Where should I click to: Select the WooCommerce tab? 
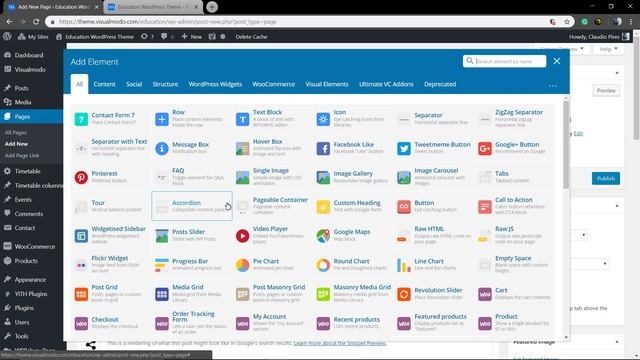[x=273, y=84]
